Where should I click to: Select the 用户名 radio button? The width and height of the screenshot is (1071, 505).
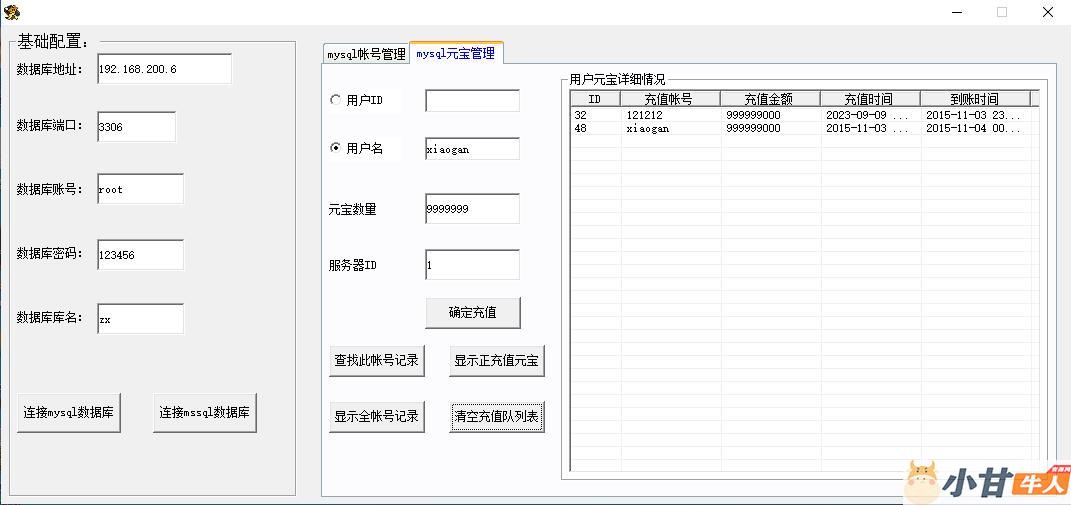pyautogui.click(x=336, y=148)
